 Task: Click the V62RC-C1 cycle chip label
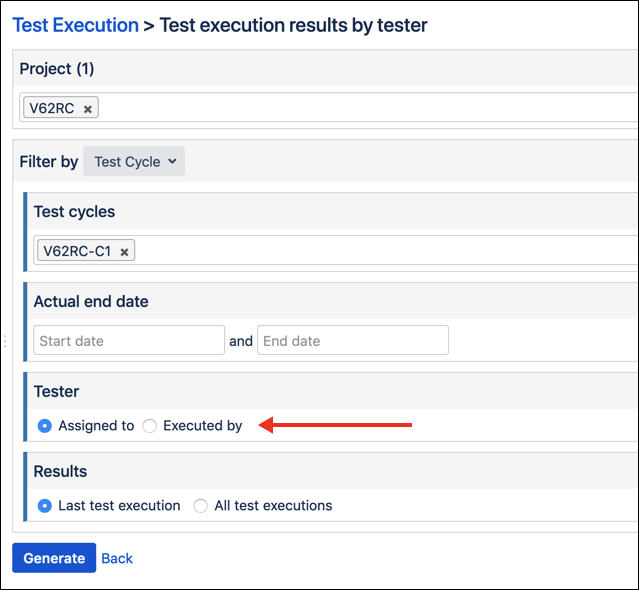click(77, 252)
